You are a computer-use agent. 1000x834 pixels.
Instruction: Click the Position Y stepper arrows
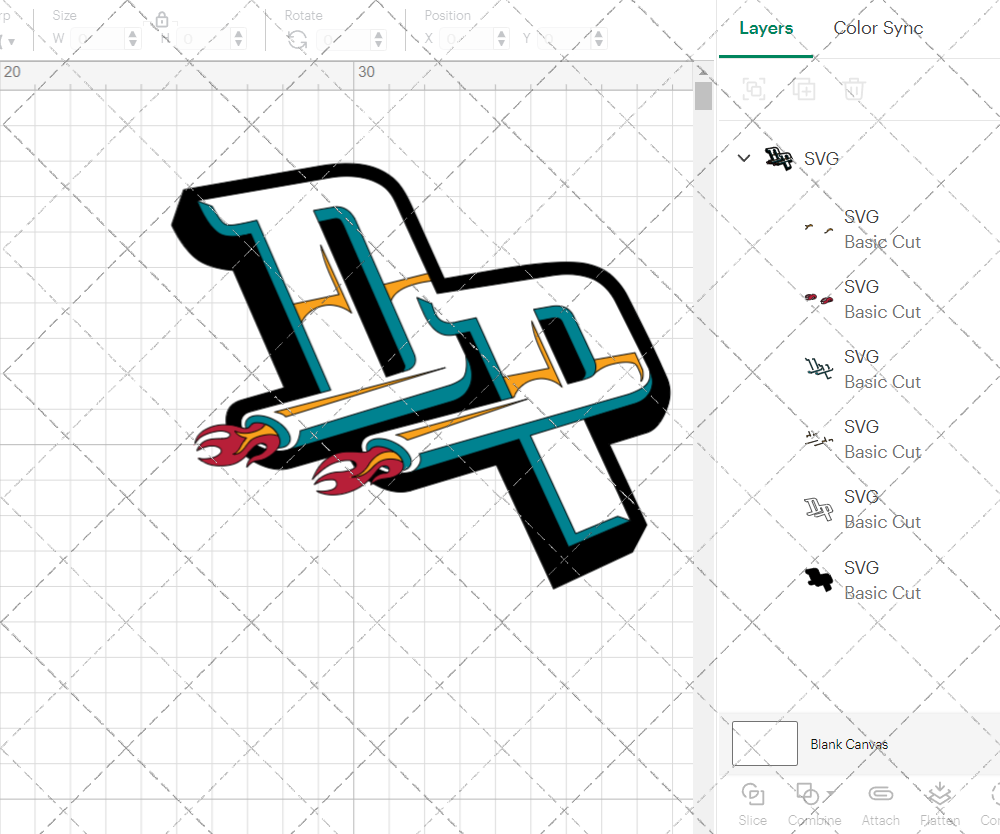pos(599,39)
